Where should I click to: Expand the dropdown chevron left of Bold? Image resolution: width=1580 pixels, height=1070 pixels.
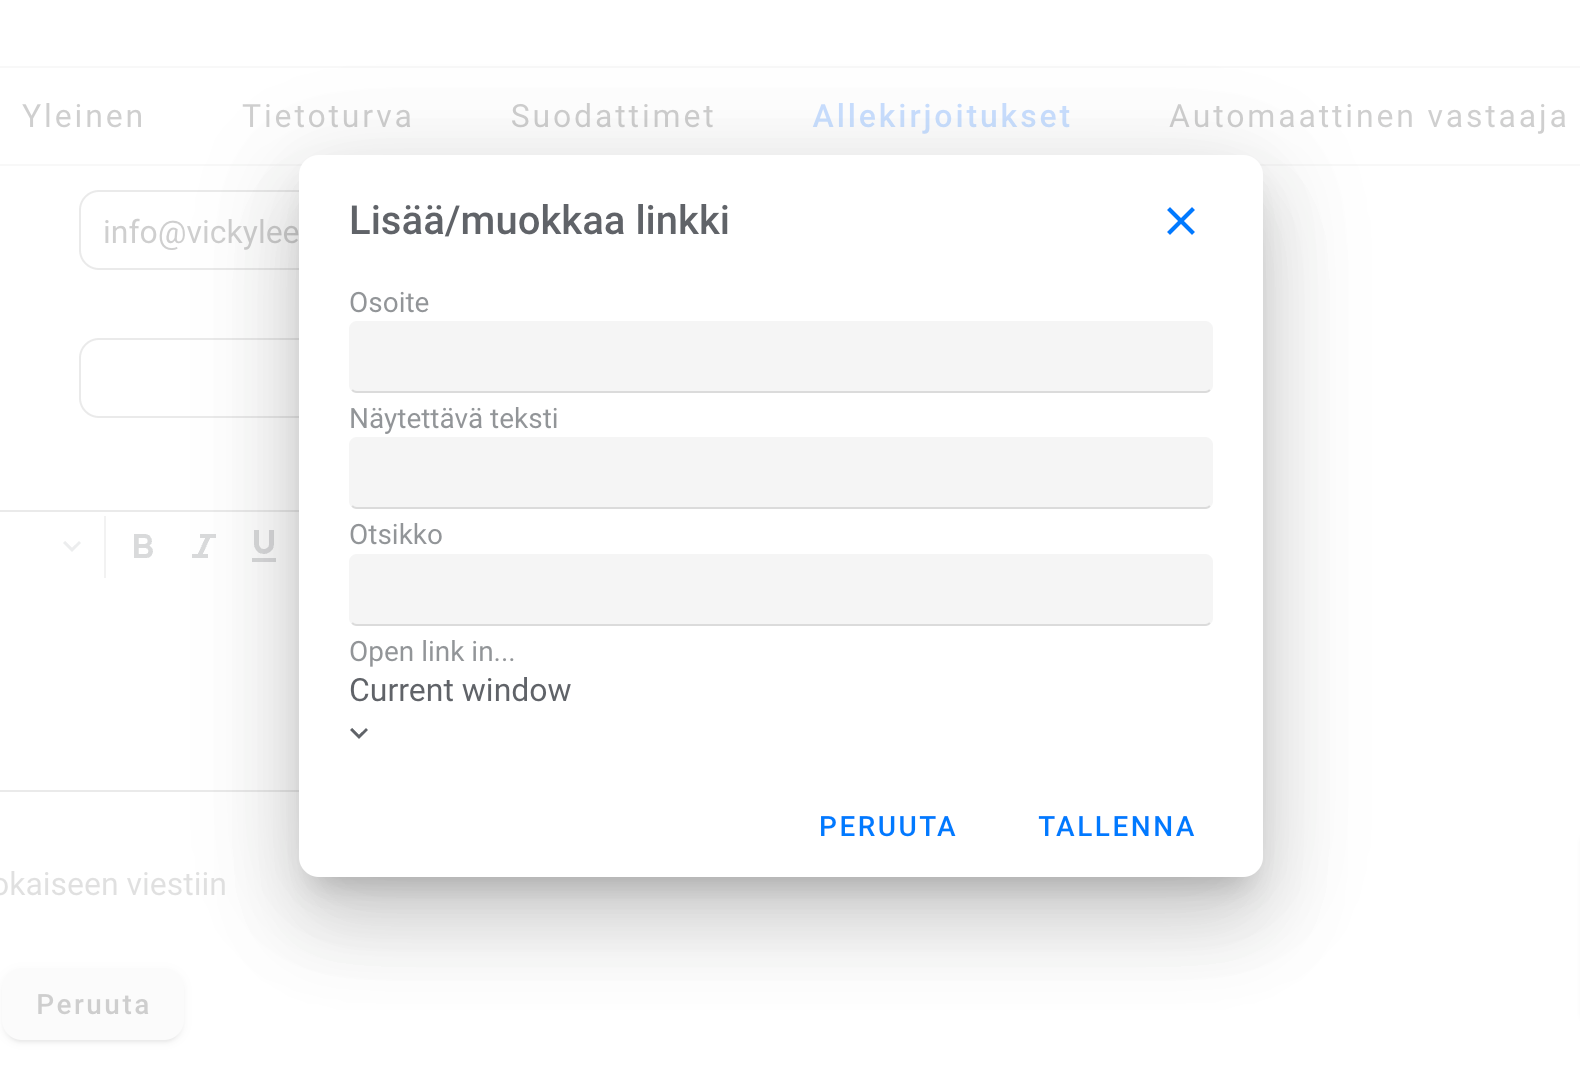tap(72, 546)
